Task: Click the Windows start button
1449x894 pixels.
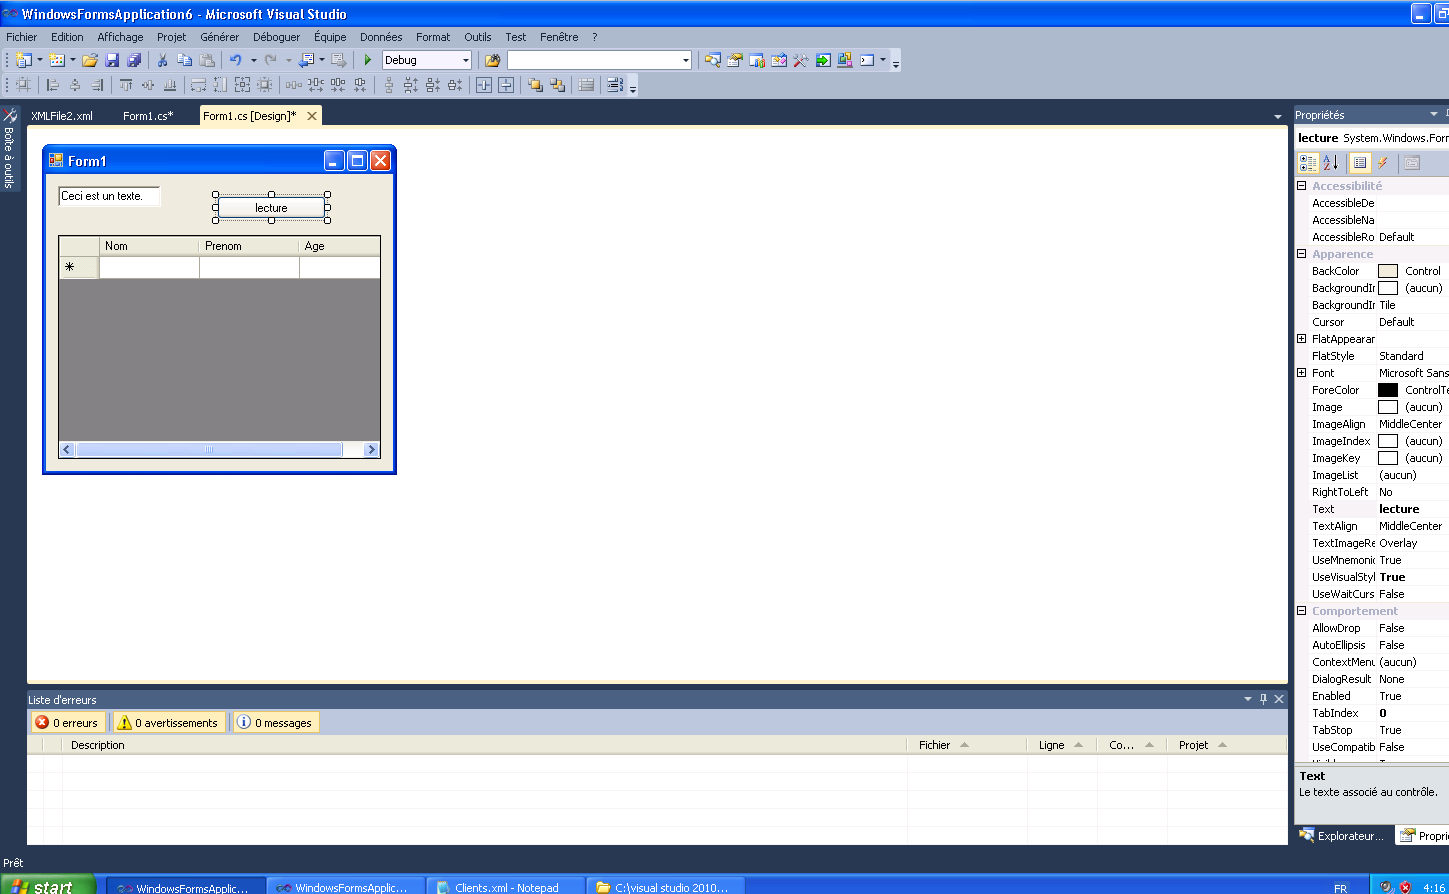Action: (x=48, y=885)
